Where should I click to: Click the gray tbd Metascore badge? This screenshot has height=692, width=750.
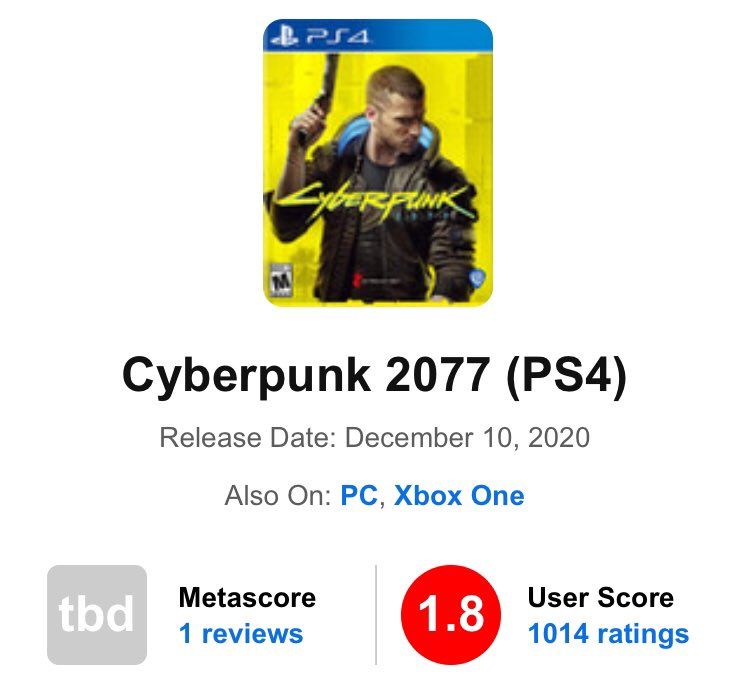coord(97,615)
